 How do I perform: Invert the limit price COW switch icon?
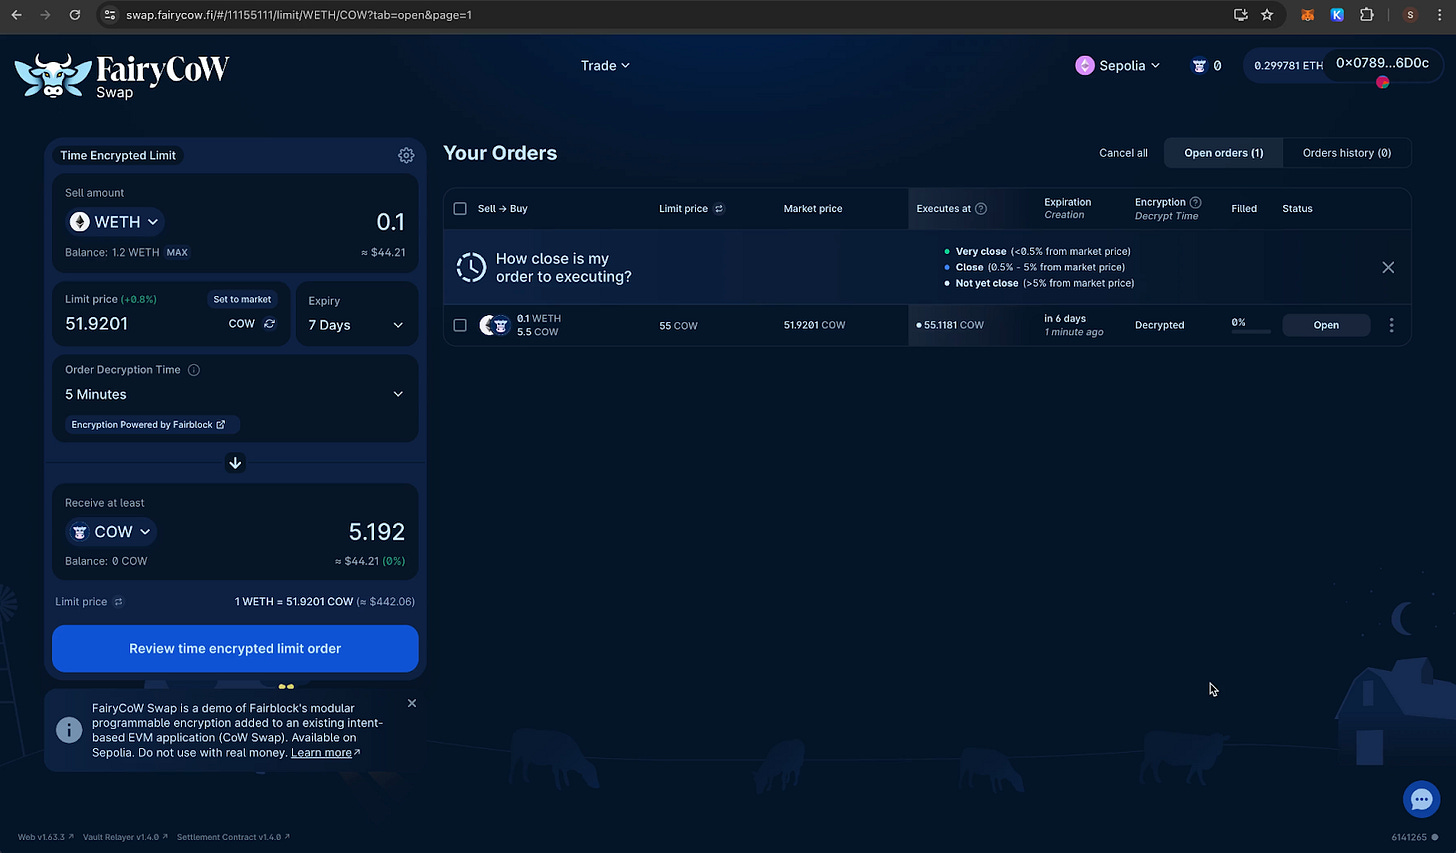coord(269,324)
